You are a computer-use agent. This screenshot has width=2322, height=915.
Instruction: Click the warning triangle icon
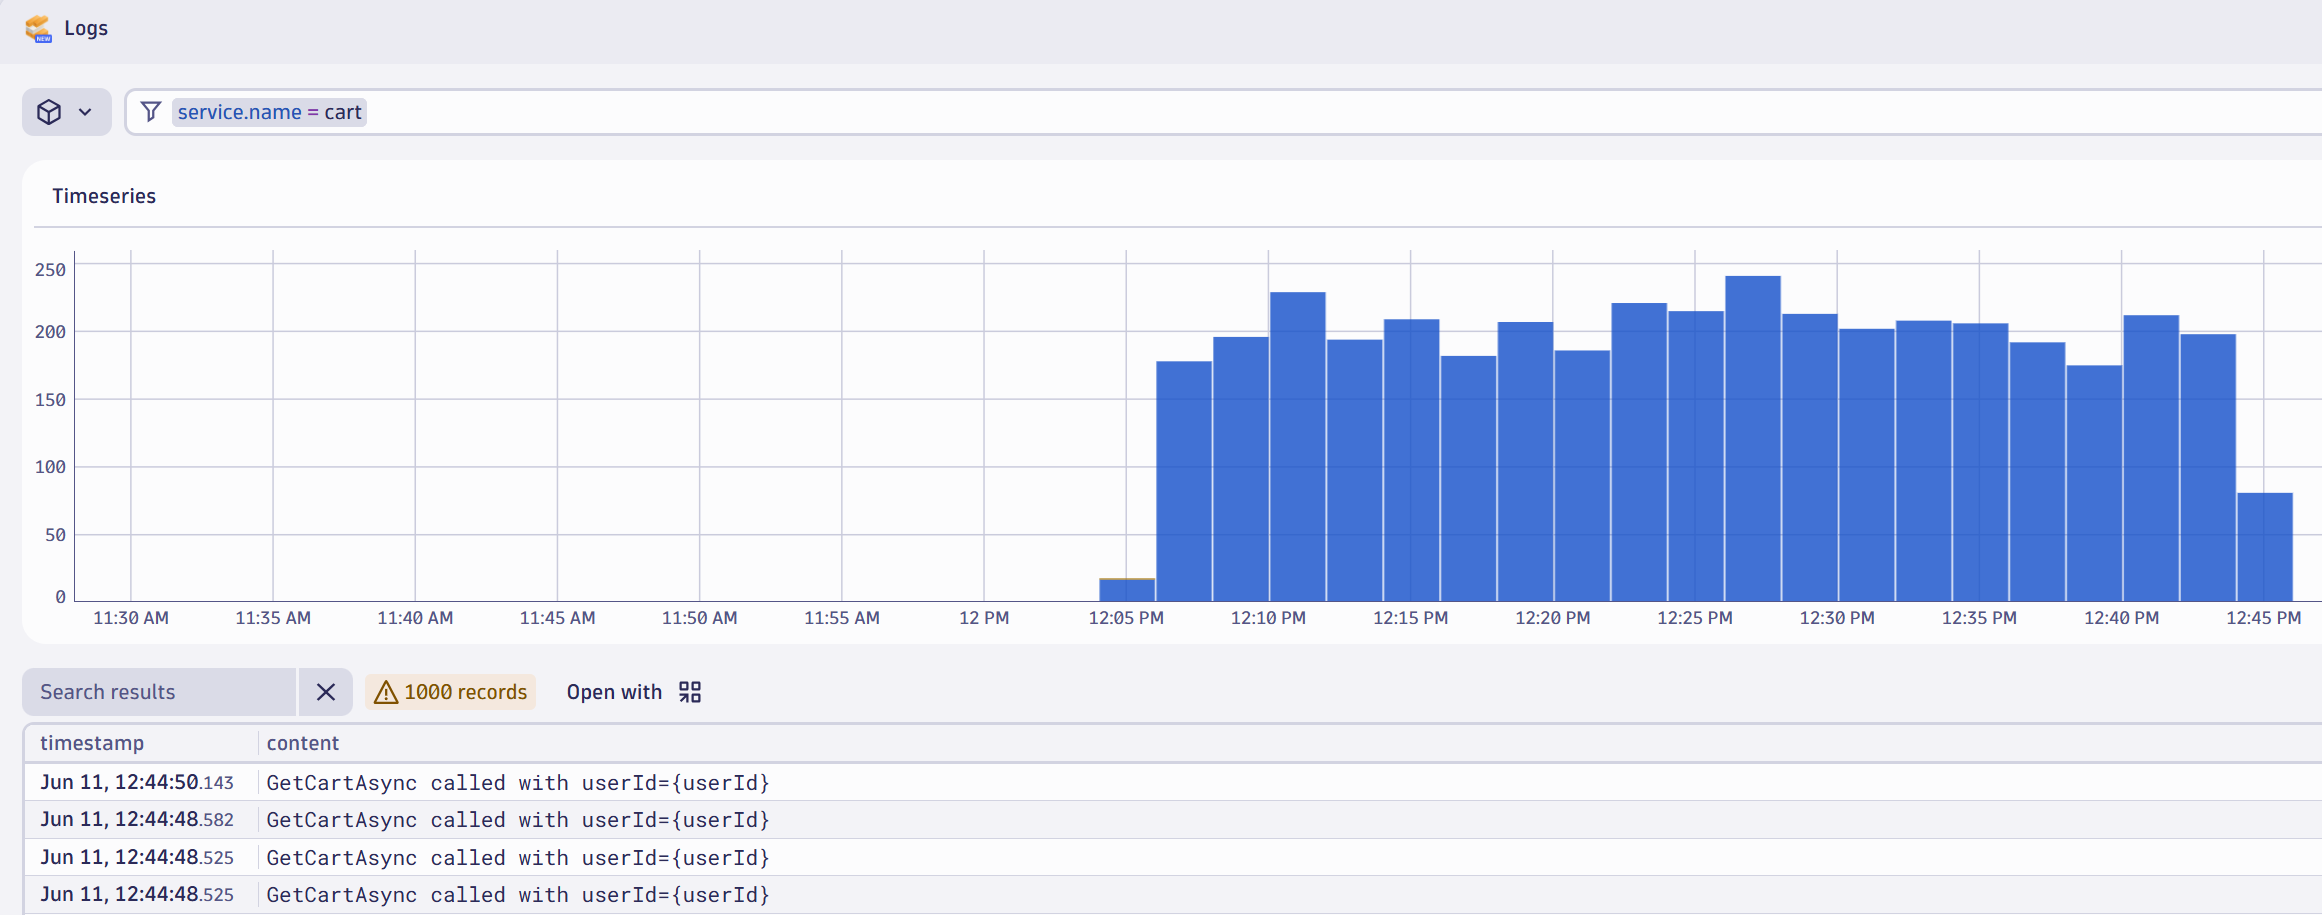tap(386, 692)
